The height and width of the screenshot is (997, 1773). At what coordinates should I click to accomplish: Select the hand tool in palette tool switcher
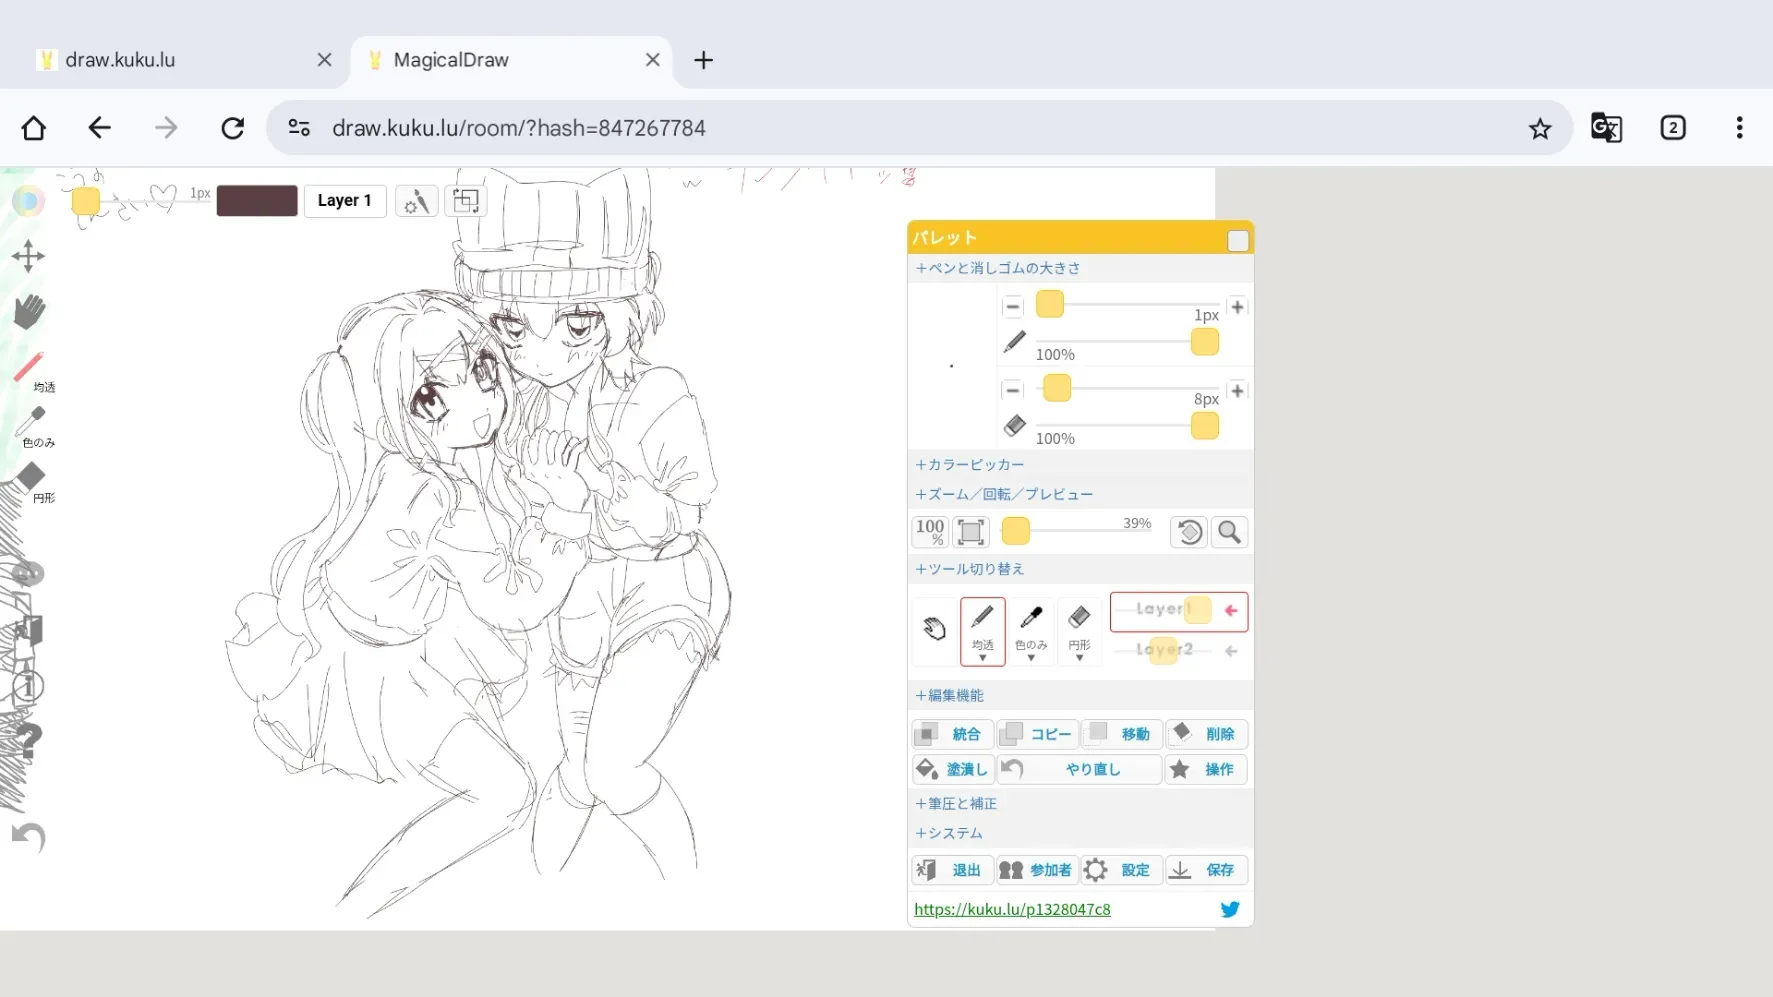pyautogui.click(x=935, y=629)
